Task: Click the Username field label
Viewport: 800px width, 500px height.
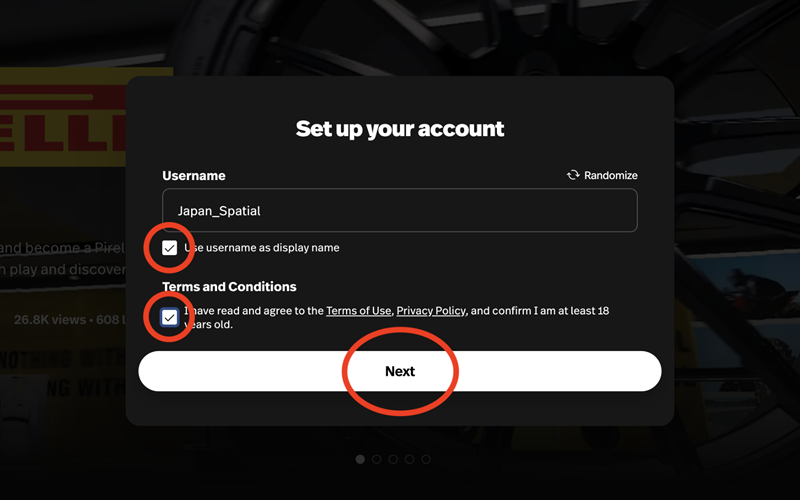Action: pyautogui.click(x=194, y=176)
